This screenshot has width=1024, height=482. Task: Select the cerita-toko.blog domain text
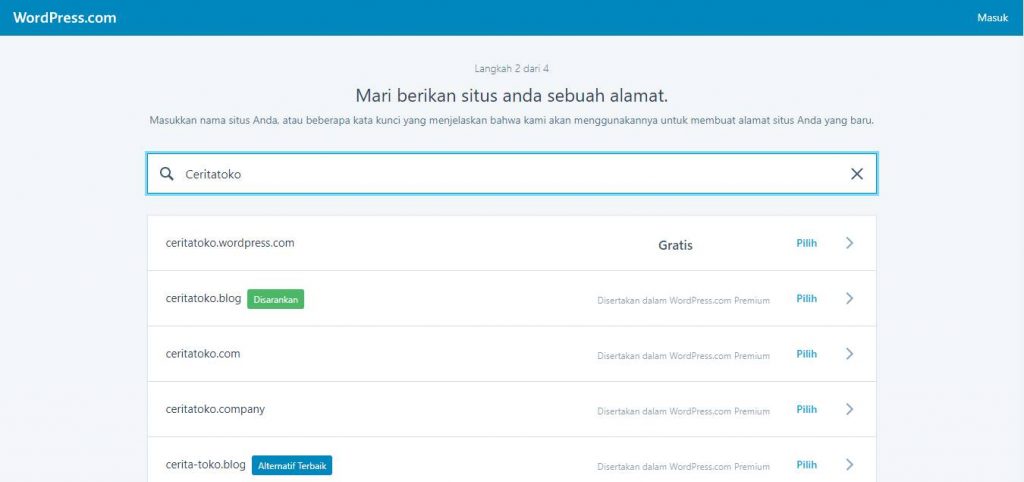click(x=206, y=465)
